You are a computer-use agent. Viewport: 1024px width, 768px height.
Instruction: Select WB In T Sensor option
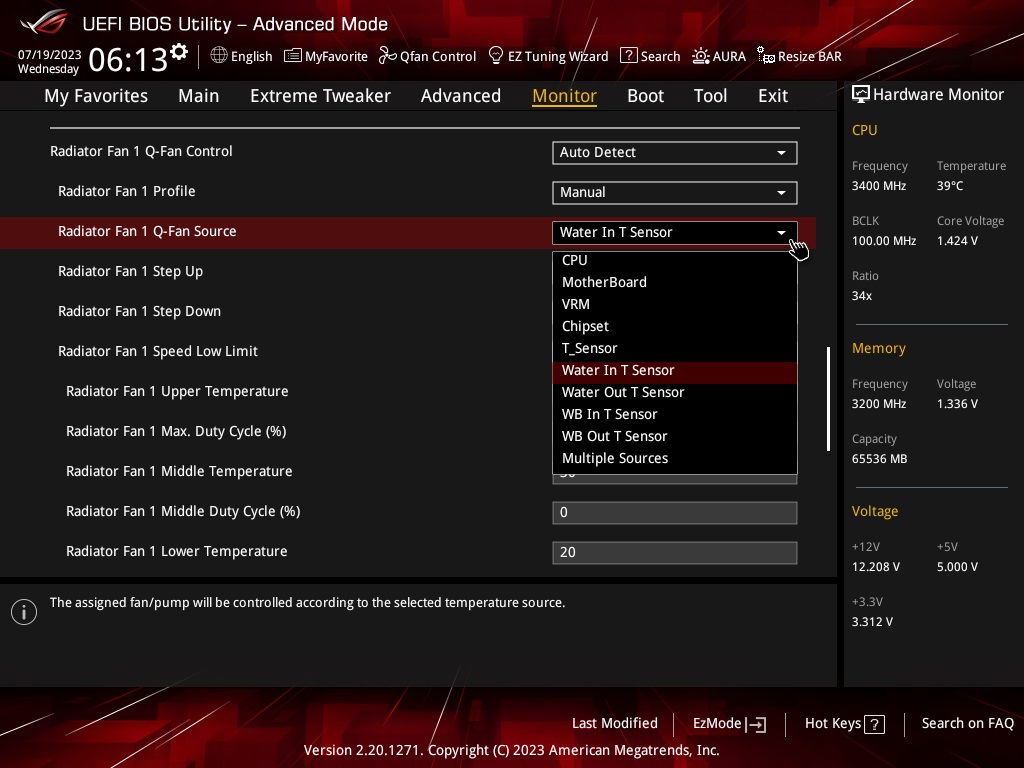click(x=675, y=414)
